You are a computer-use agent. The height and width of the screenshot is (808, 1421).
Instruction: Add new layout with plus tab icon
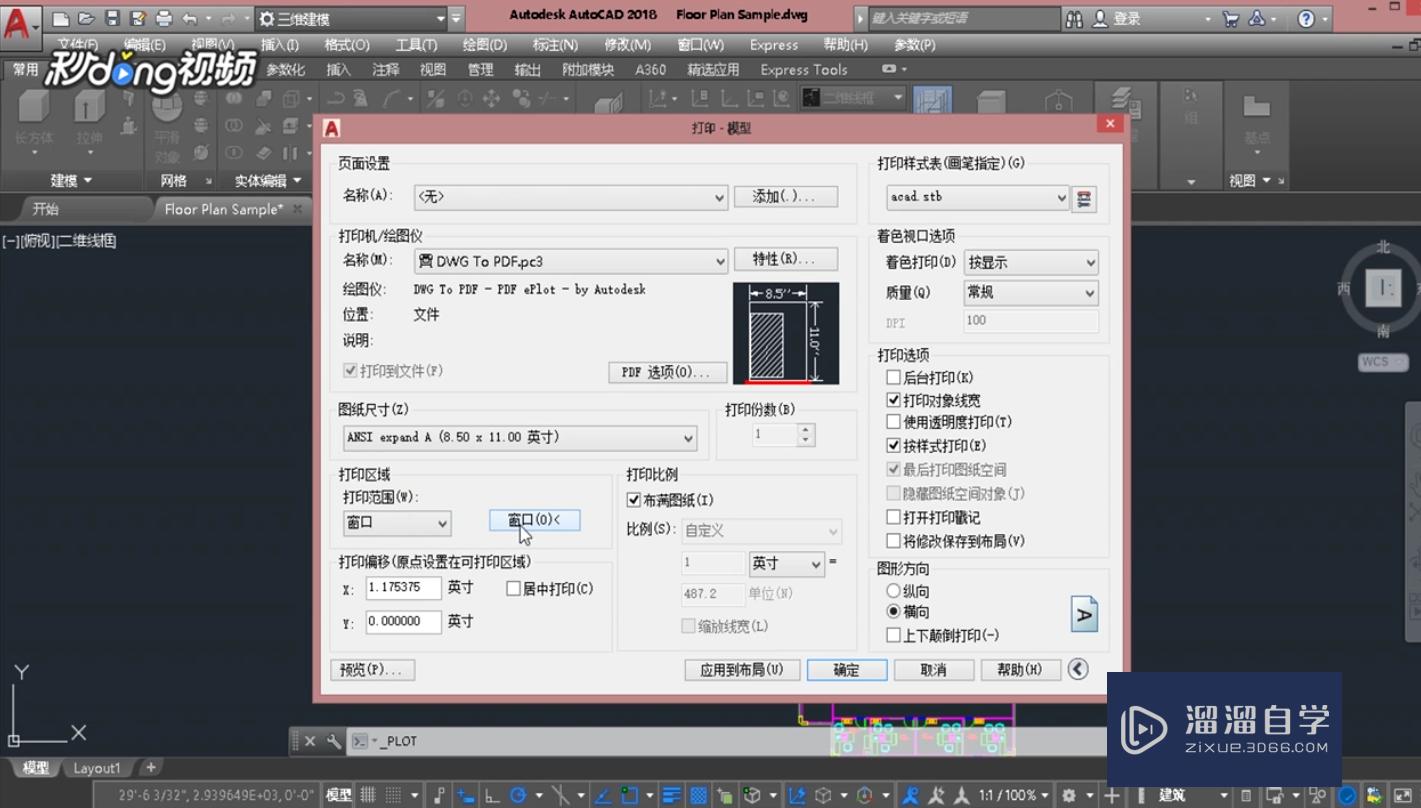pyautogui.click(x=150, y=767)
